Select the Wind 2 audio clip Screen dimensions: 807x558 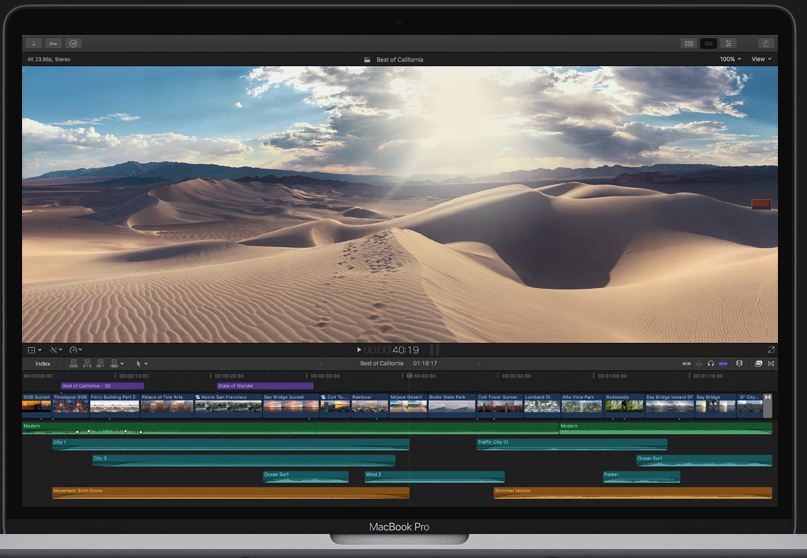434,477
